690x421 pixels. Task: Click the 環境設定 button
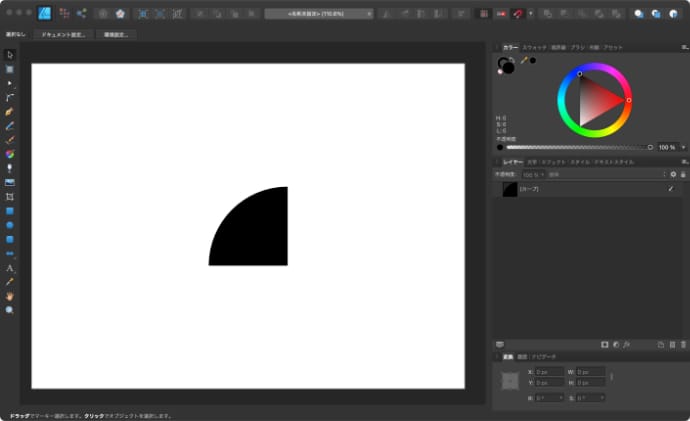tap(117, 34)
